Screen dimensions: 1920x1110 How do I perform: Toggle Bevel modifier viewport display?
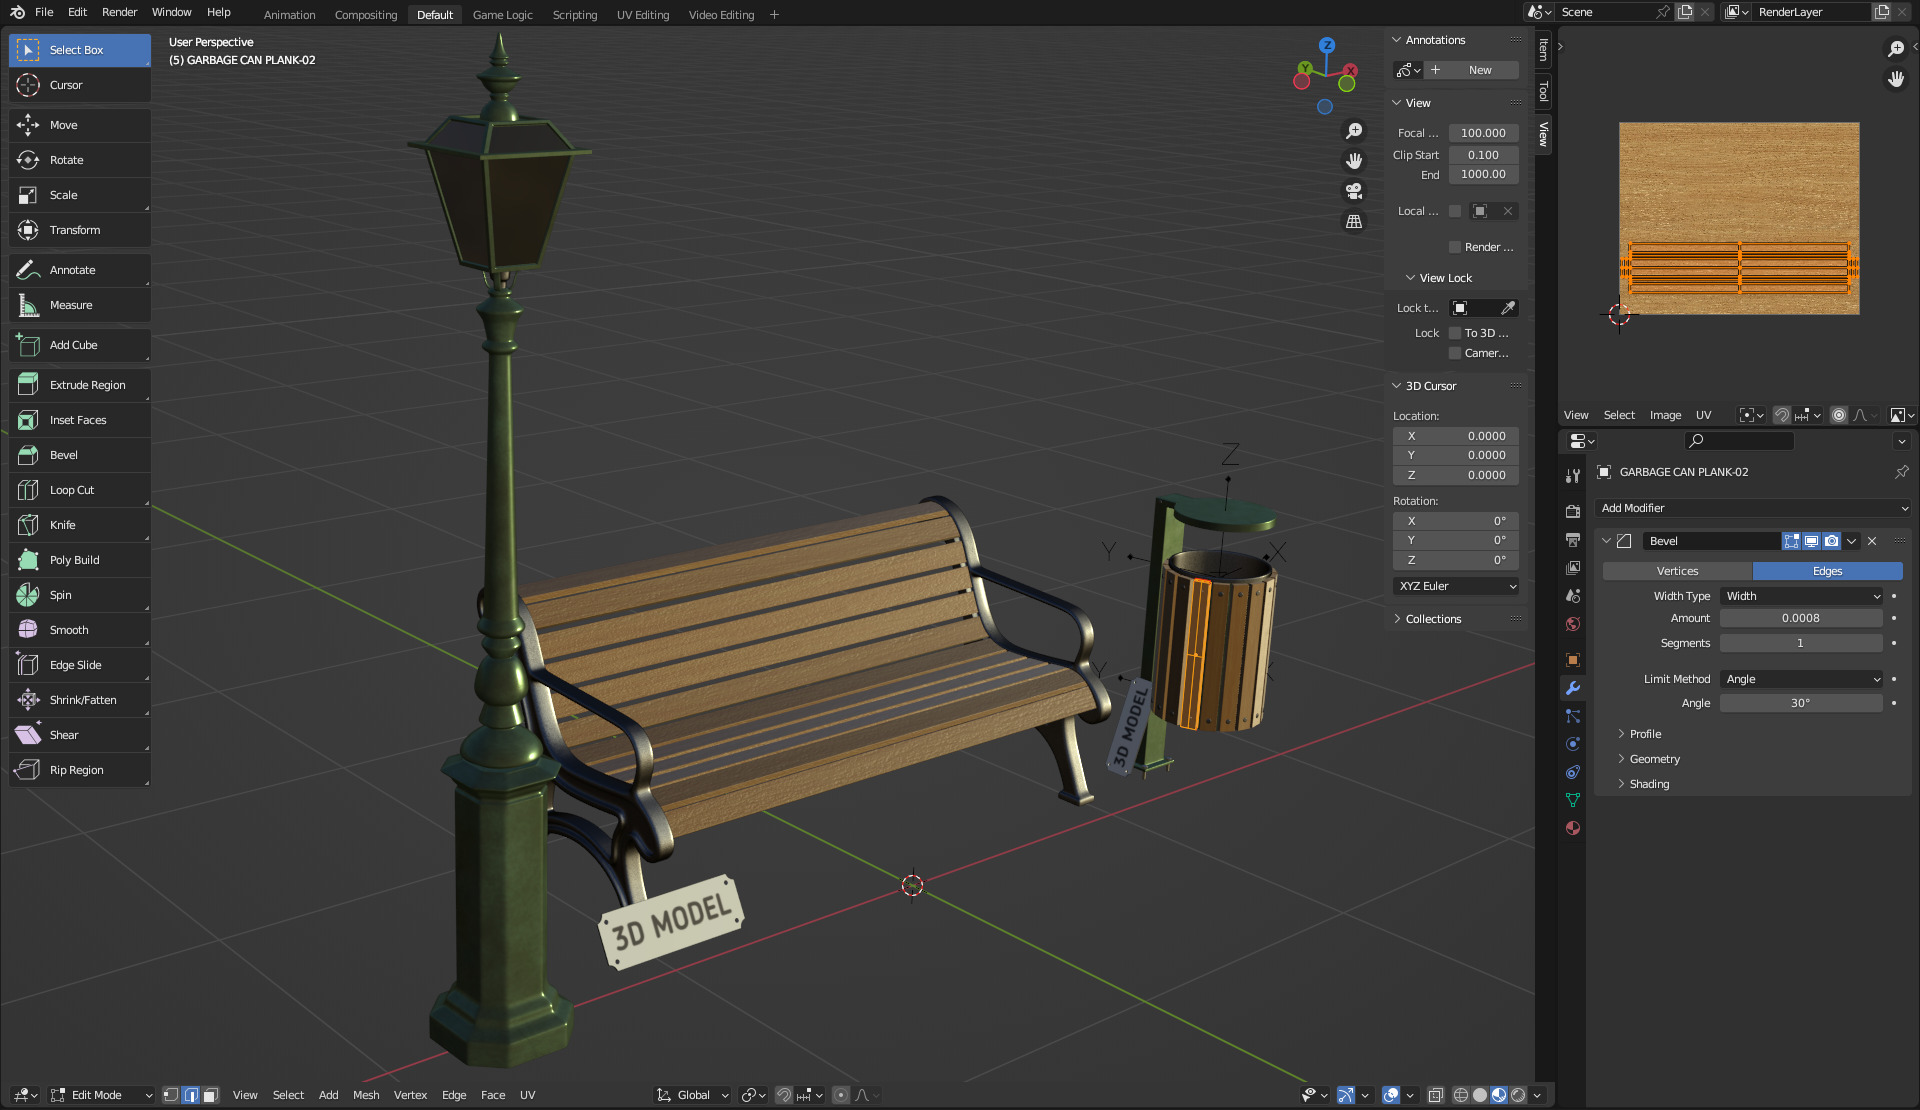pos(1811,541)
